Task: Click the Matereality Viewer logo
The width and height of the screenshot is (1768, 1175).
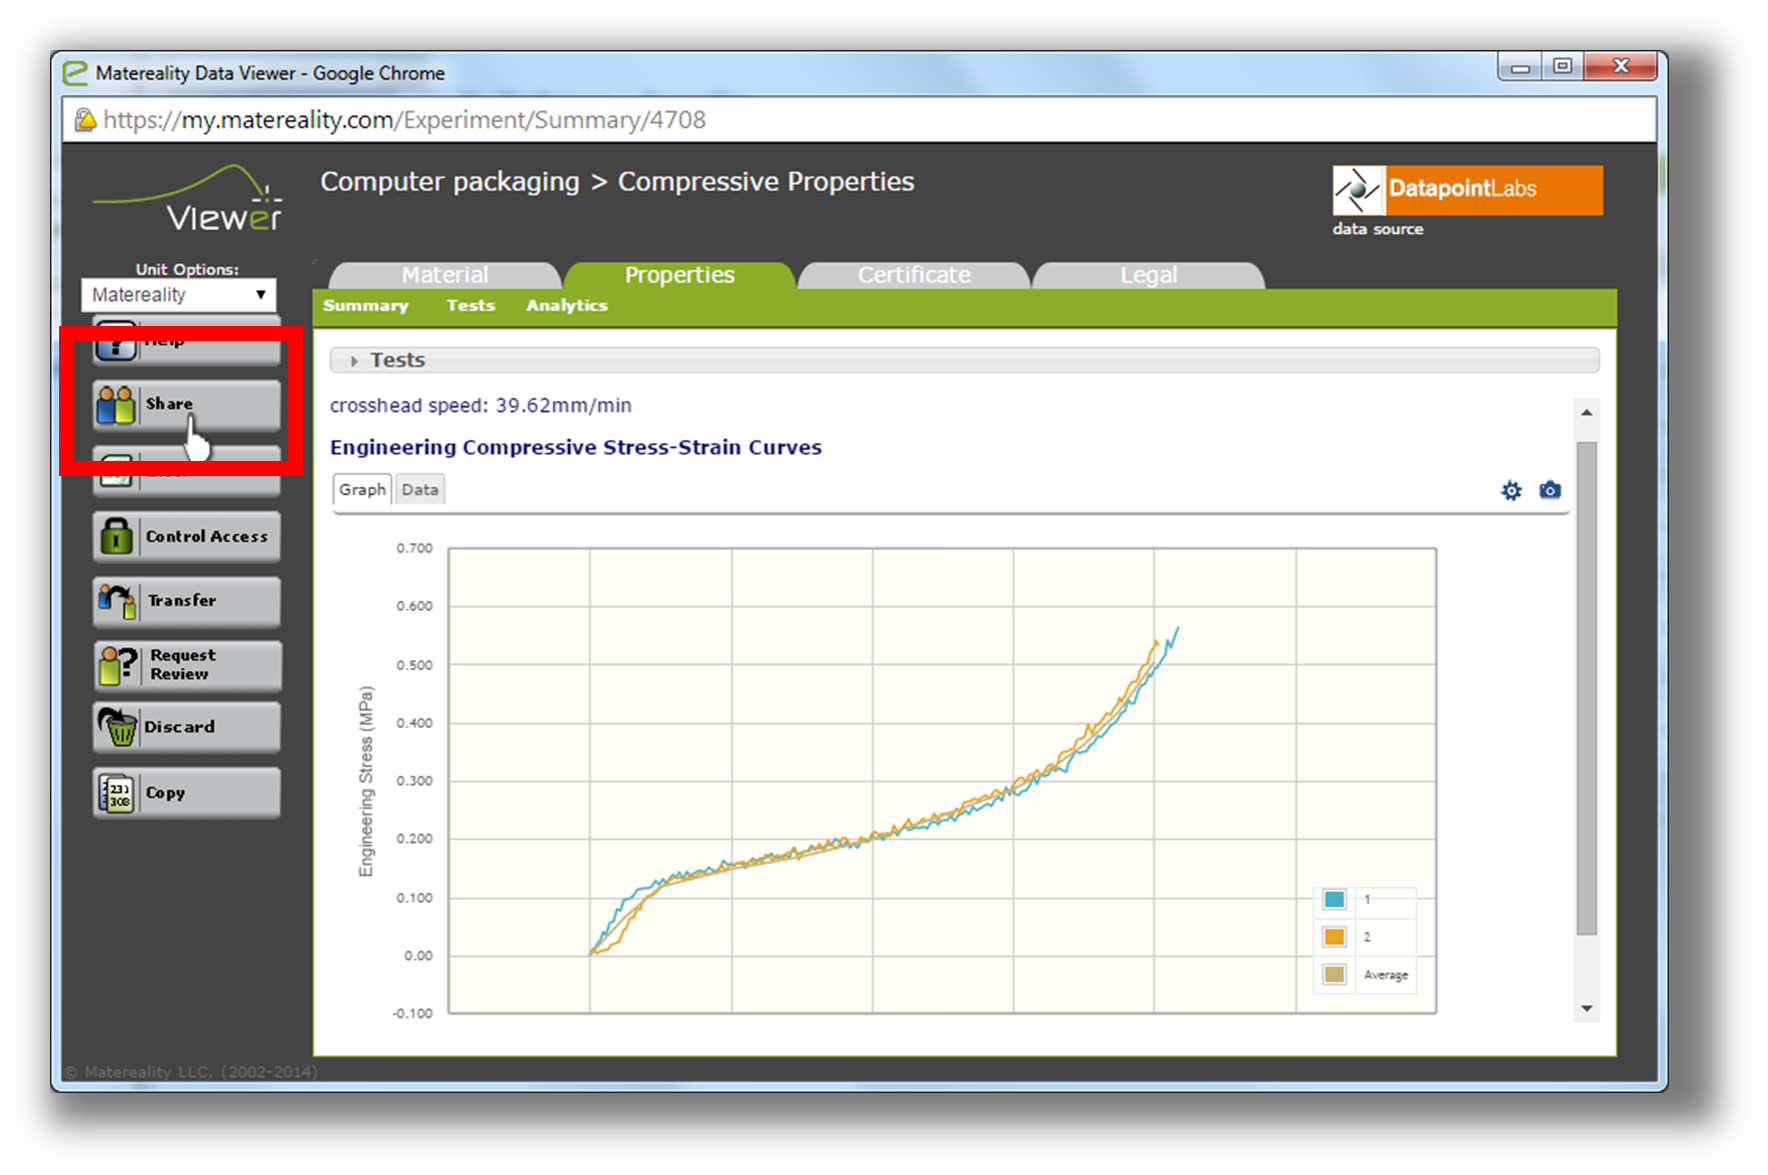Action: (x=188, y=199)
